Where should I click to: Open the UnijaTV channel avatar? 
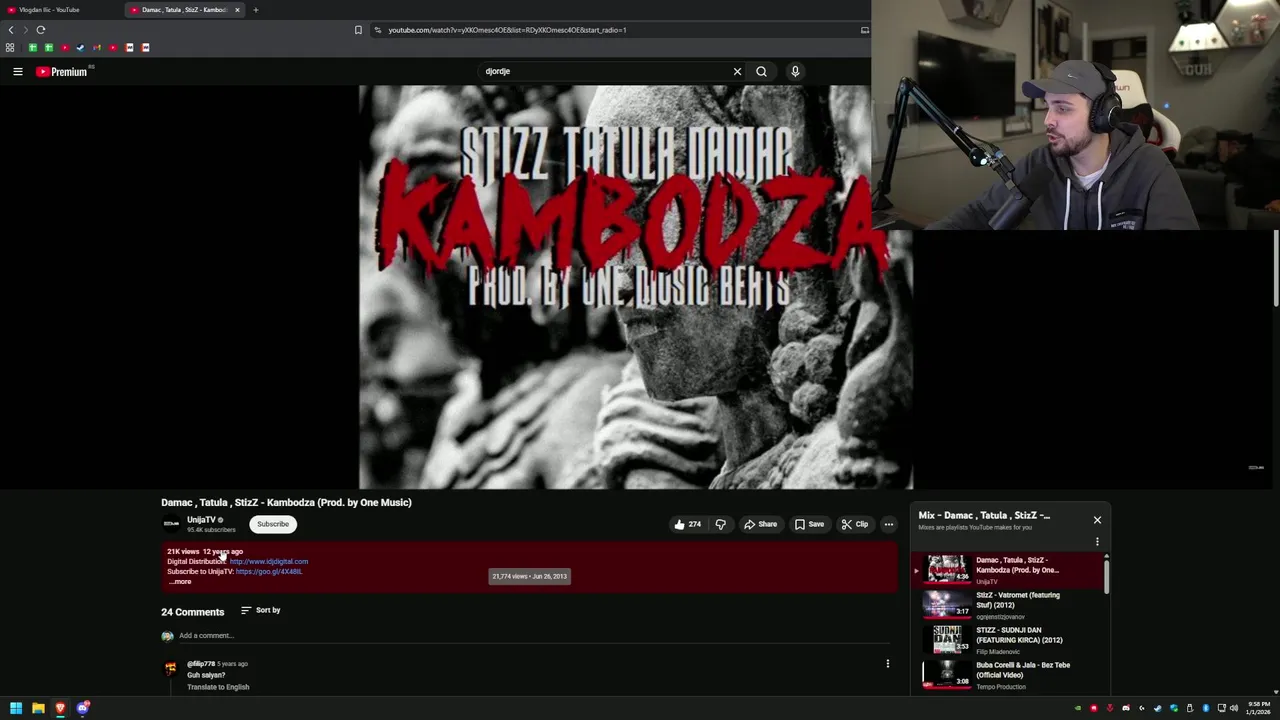coord(171,523)
